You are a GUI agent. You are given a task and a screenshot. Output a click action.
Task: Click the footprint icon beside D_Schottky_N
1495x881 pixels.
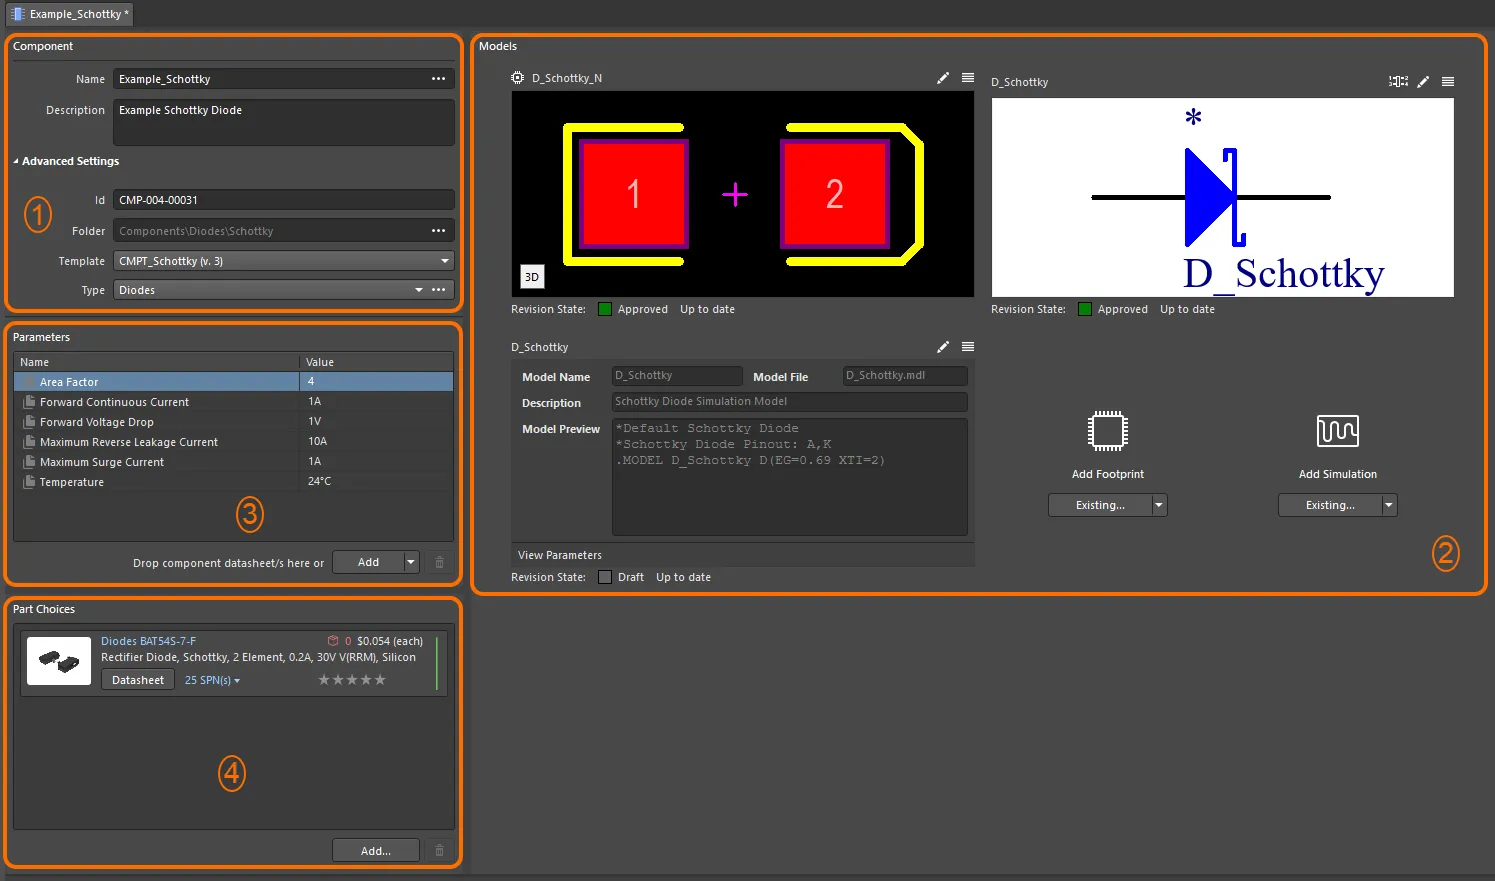[x=517, y=78]
